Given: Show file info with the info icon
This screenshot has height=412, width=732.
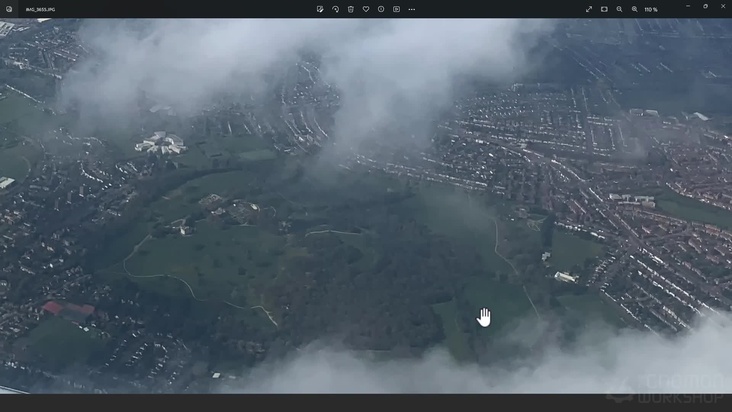Looking at the screenshot, I should pyautogui.click(x=381, y=9).
